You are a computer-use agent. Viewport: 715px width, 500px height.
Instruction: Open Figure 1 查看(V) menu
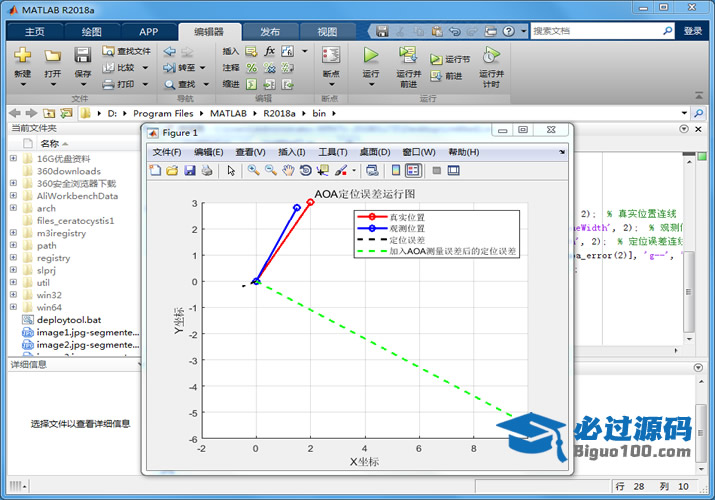[x=250, y=152]
